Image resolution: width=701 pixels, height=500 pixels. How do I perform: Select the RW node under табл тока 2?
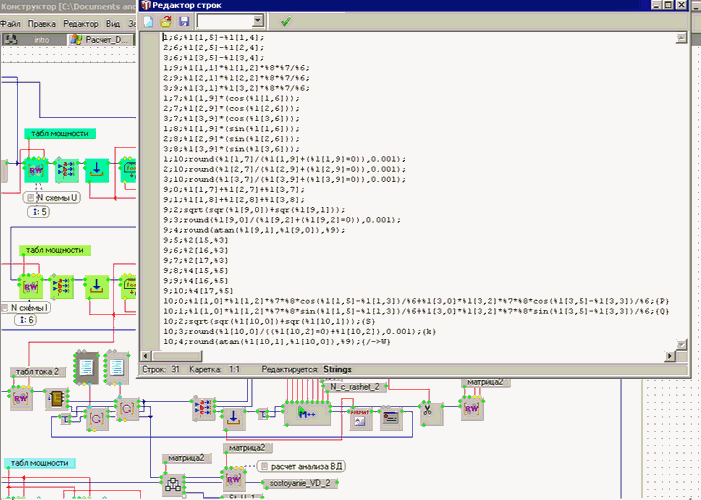coord(21,398)
